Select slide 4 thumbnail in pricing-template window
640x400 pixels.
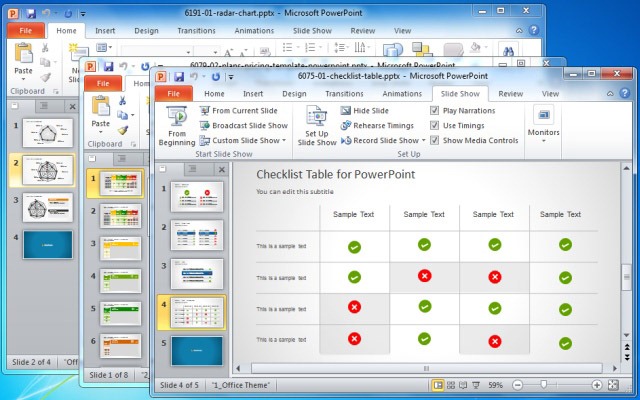[120, 281]
